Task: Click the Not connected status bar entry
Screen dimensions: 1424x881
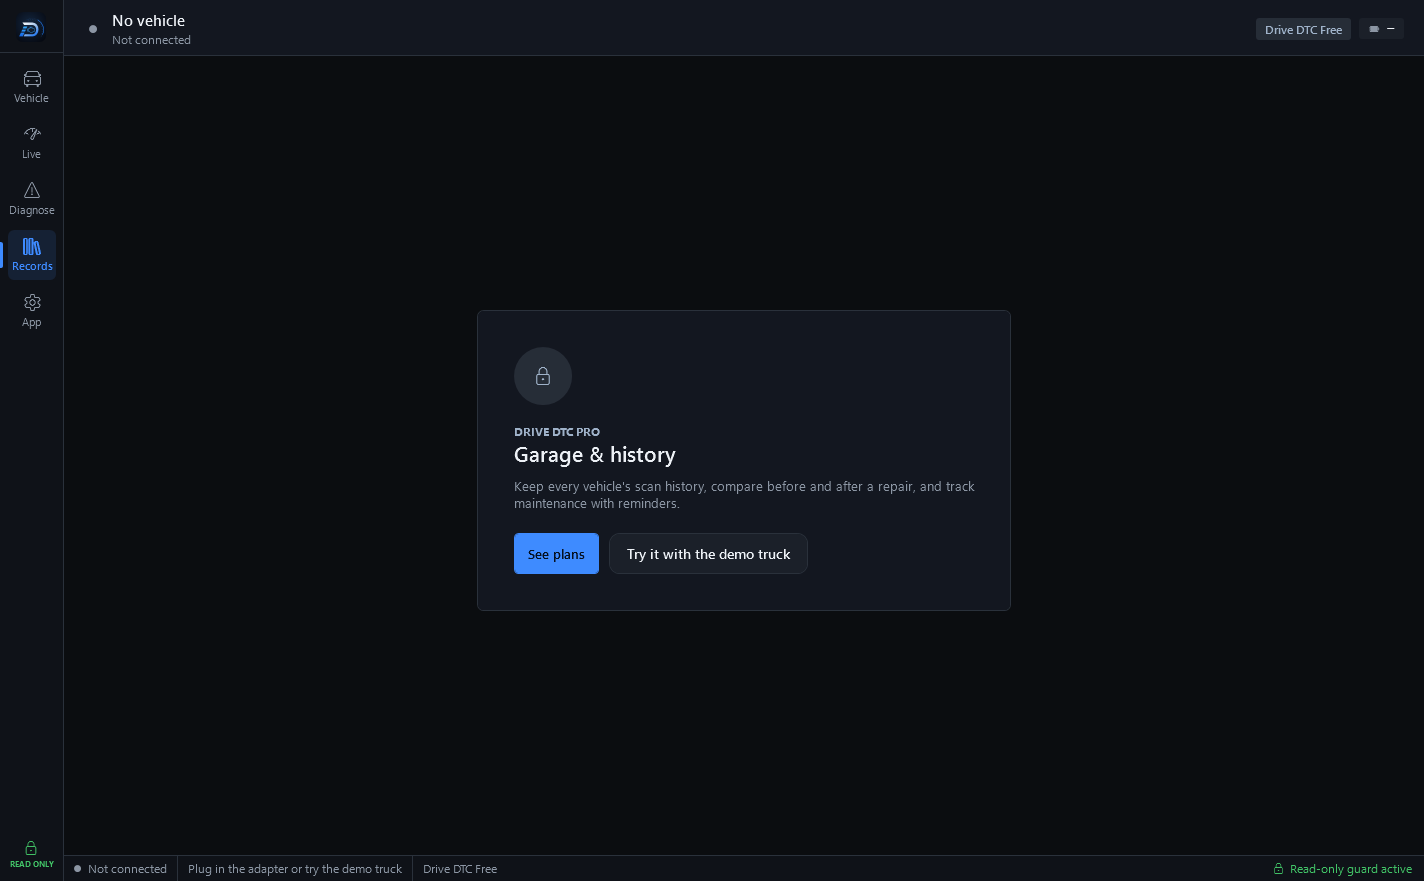Action: pyautogui.click(x=120, y=869)
